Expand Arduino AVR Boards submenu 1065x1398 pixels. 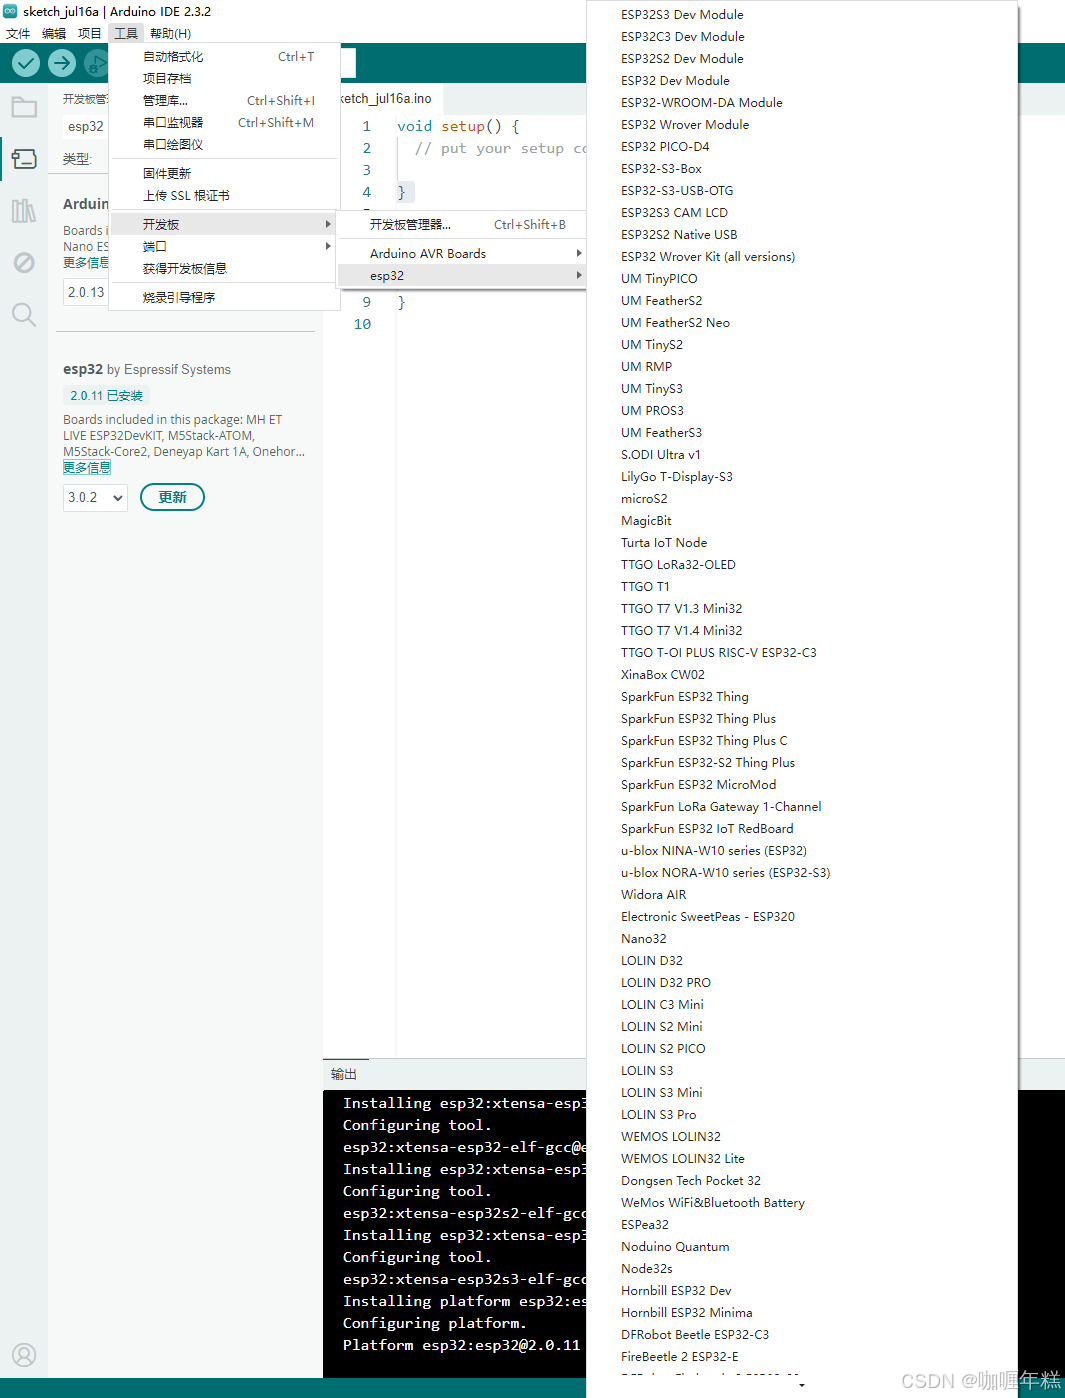[461, 254]
